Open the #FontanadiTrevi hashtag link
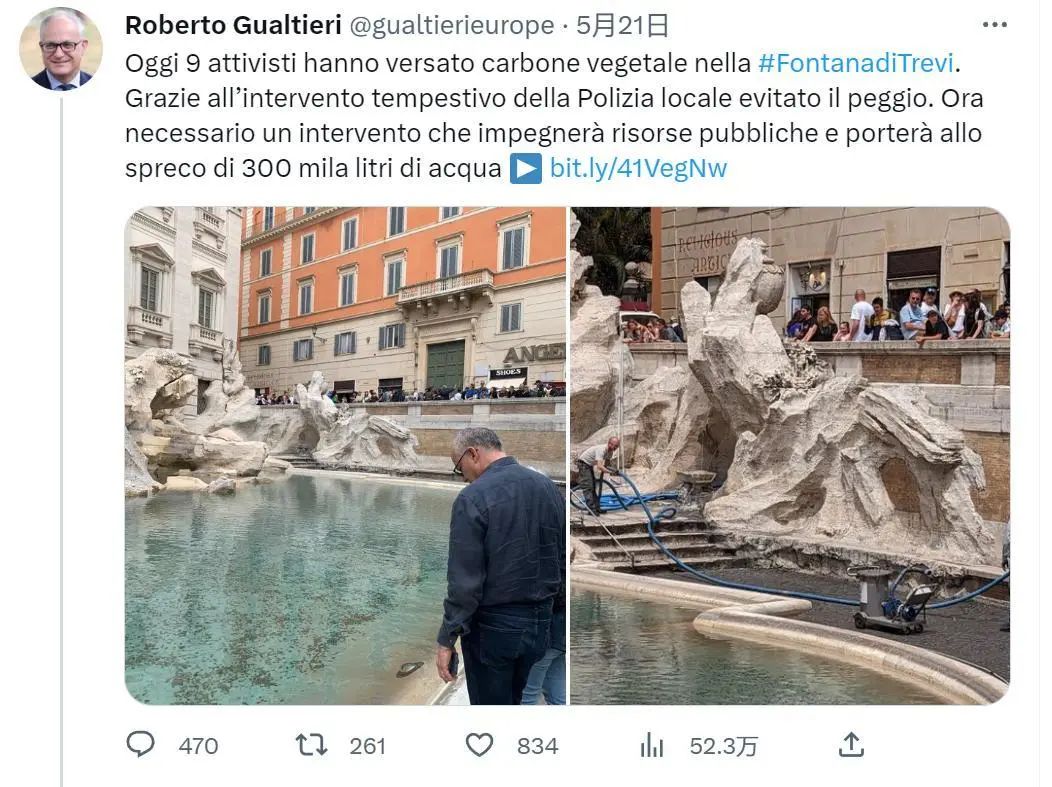Viewport: 1052px width, 787px height. pos(856,62)
